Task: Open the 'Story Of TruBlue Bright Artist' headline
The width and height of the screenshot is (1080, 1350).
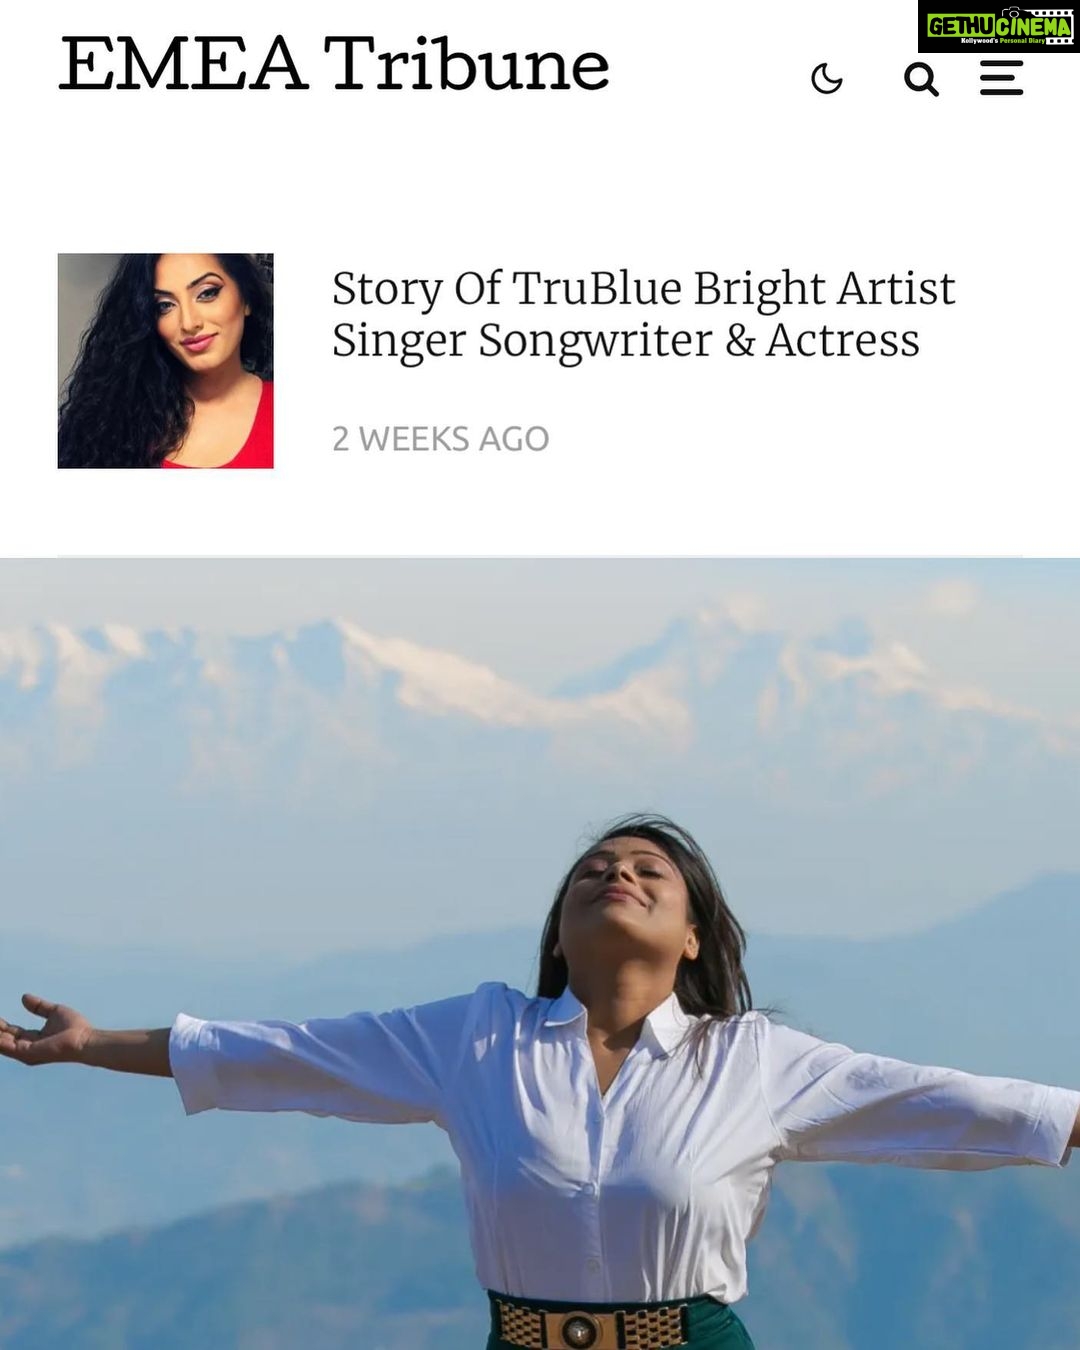Action: 643,313
